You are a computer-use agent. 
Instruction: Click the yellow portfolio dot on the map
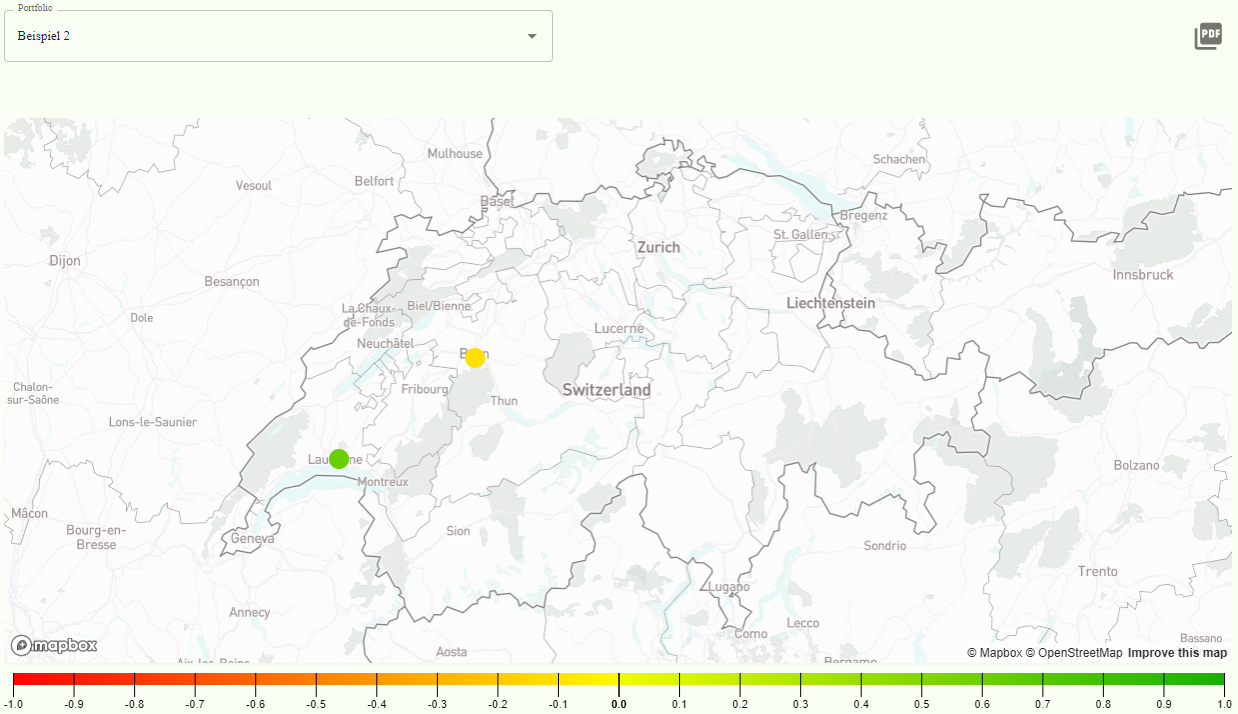point(475,357)
